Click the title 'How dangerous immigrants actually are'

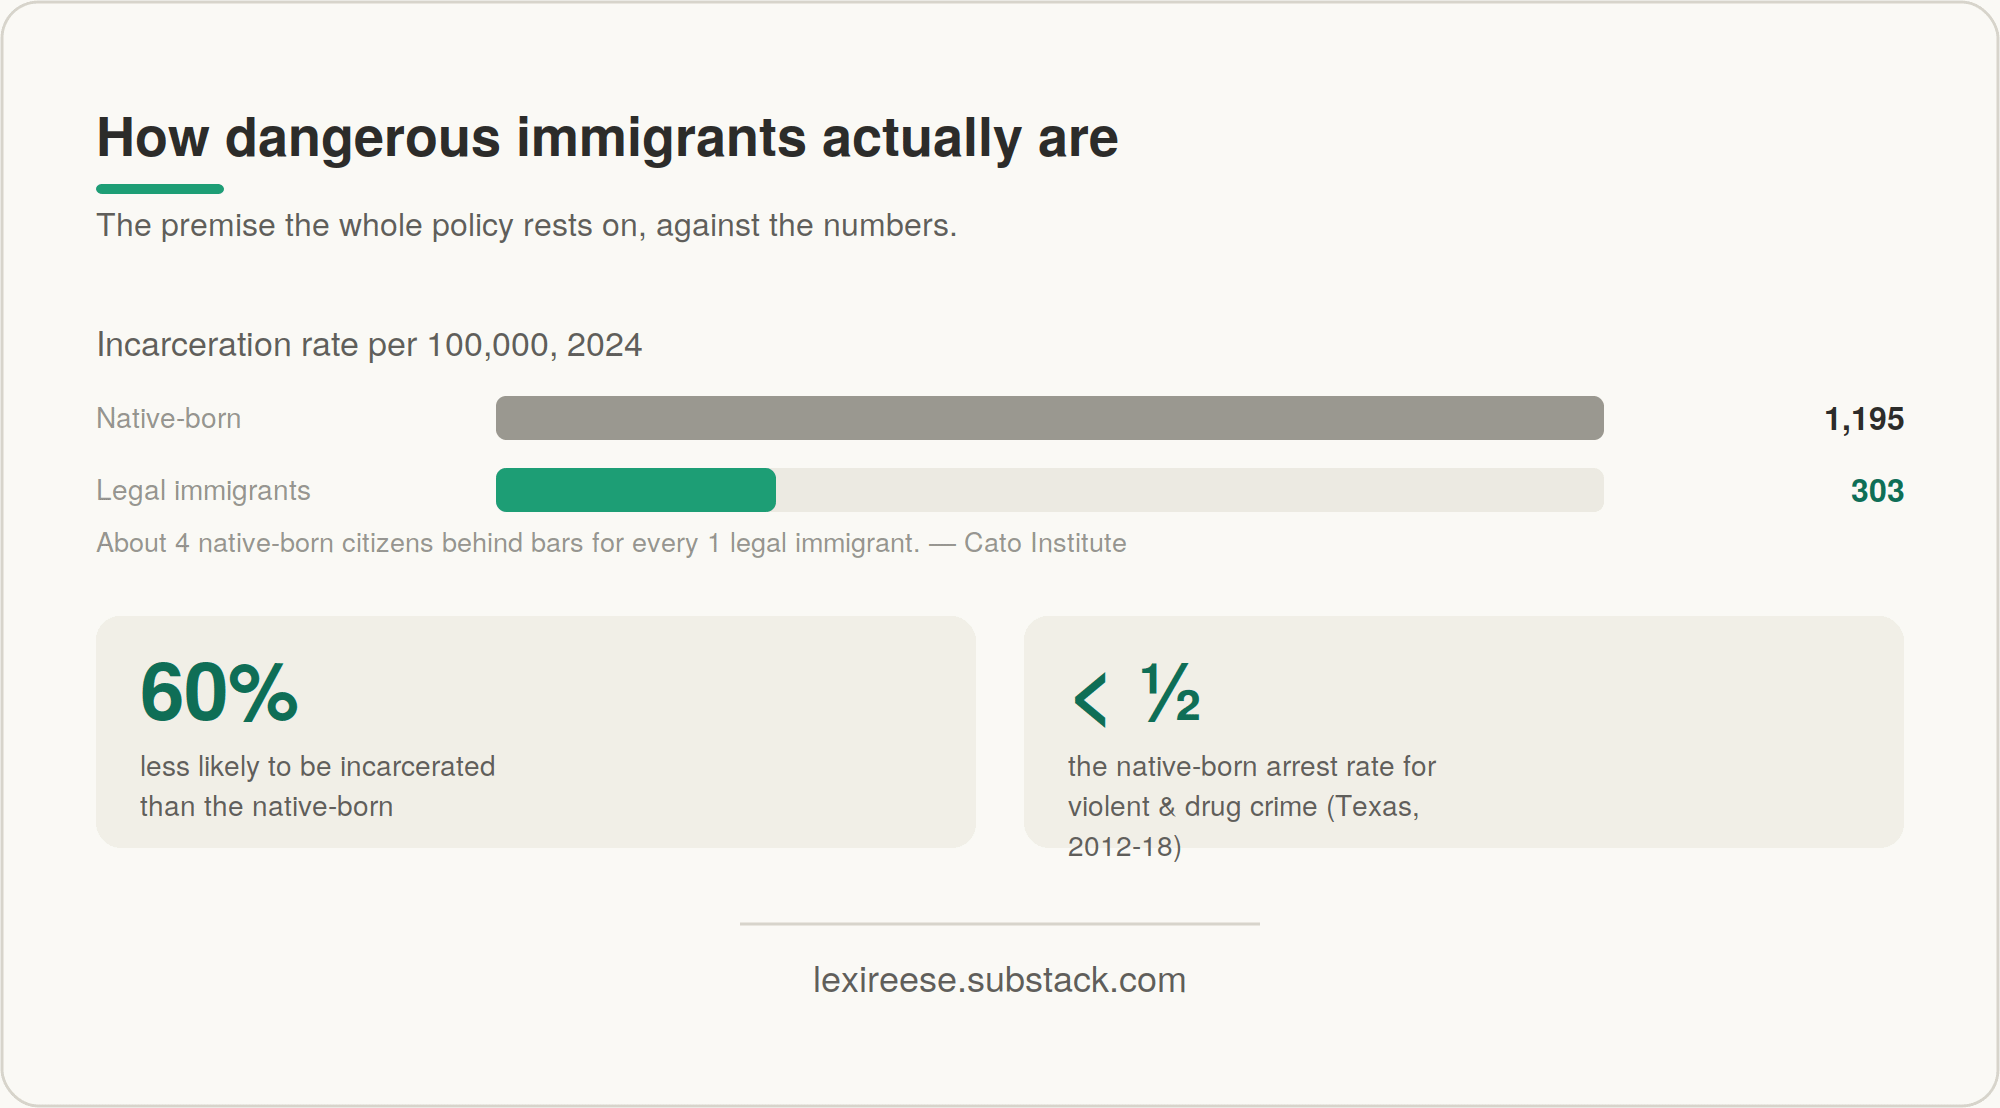click(607, 137)
